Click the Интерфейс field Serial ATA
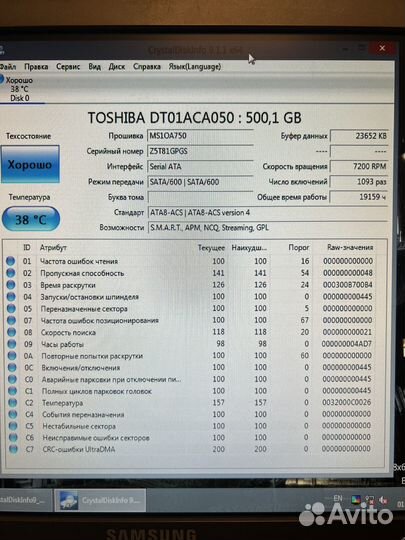 (x=200, y=167)
